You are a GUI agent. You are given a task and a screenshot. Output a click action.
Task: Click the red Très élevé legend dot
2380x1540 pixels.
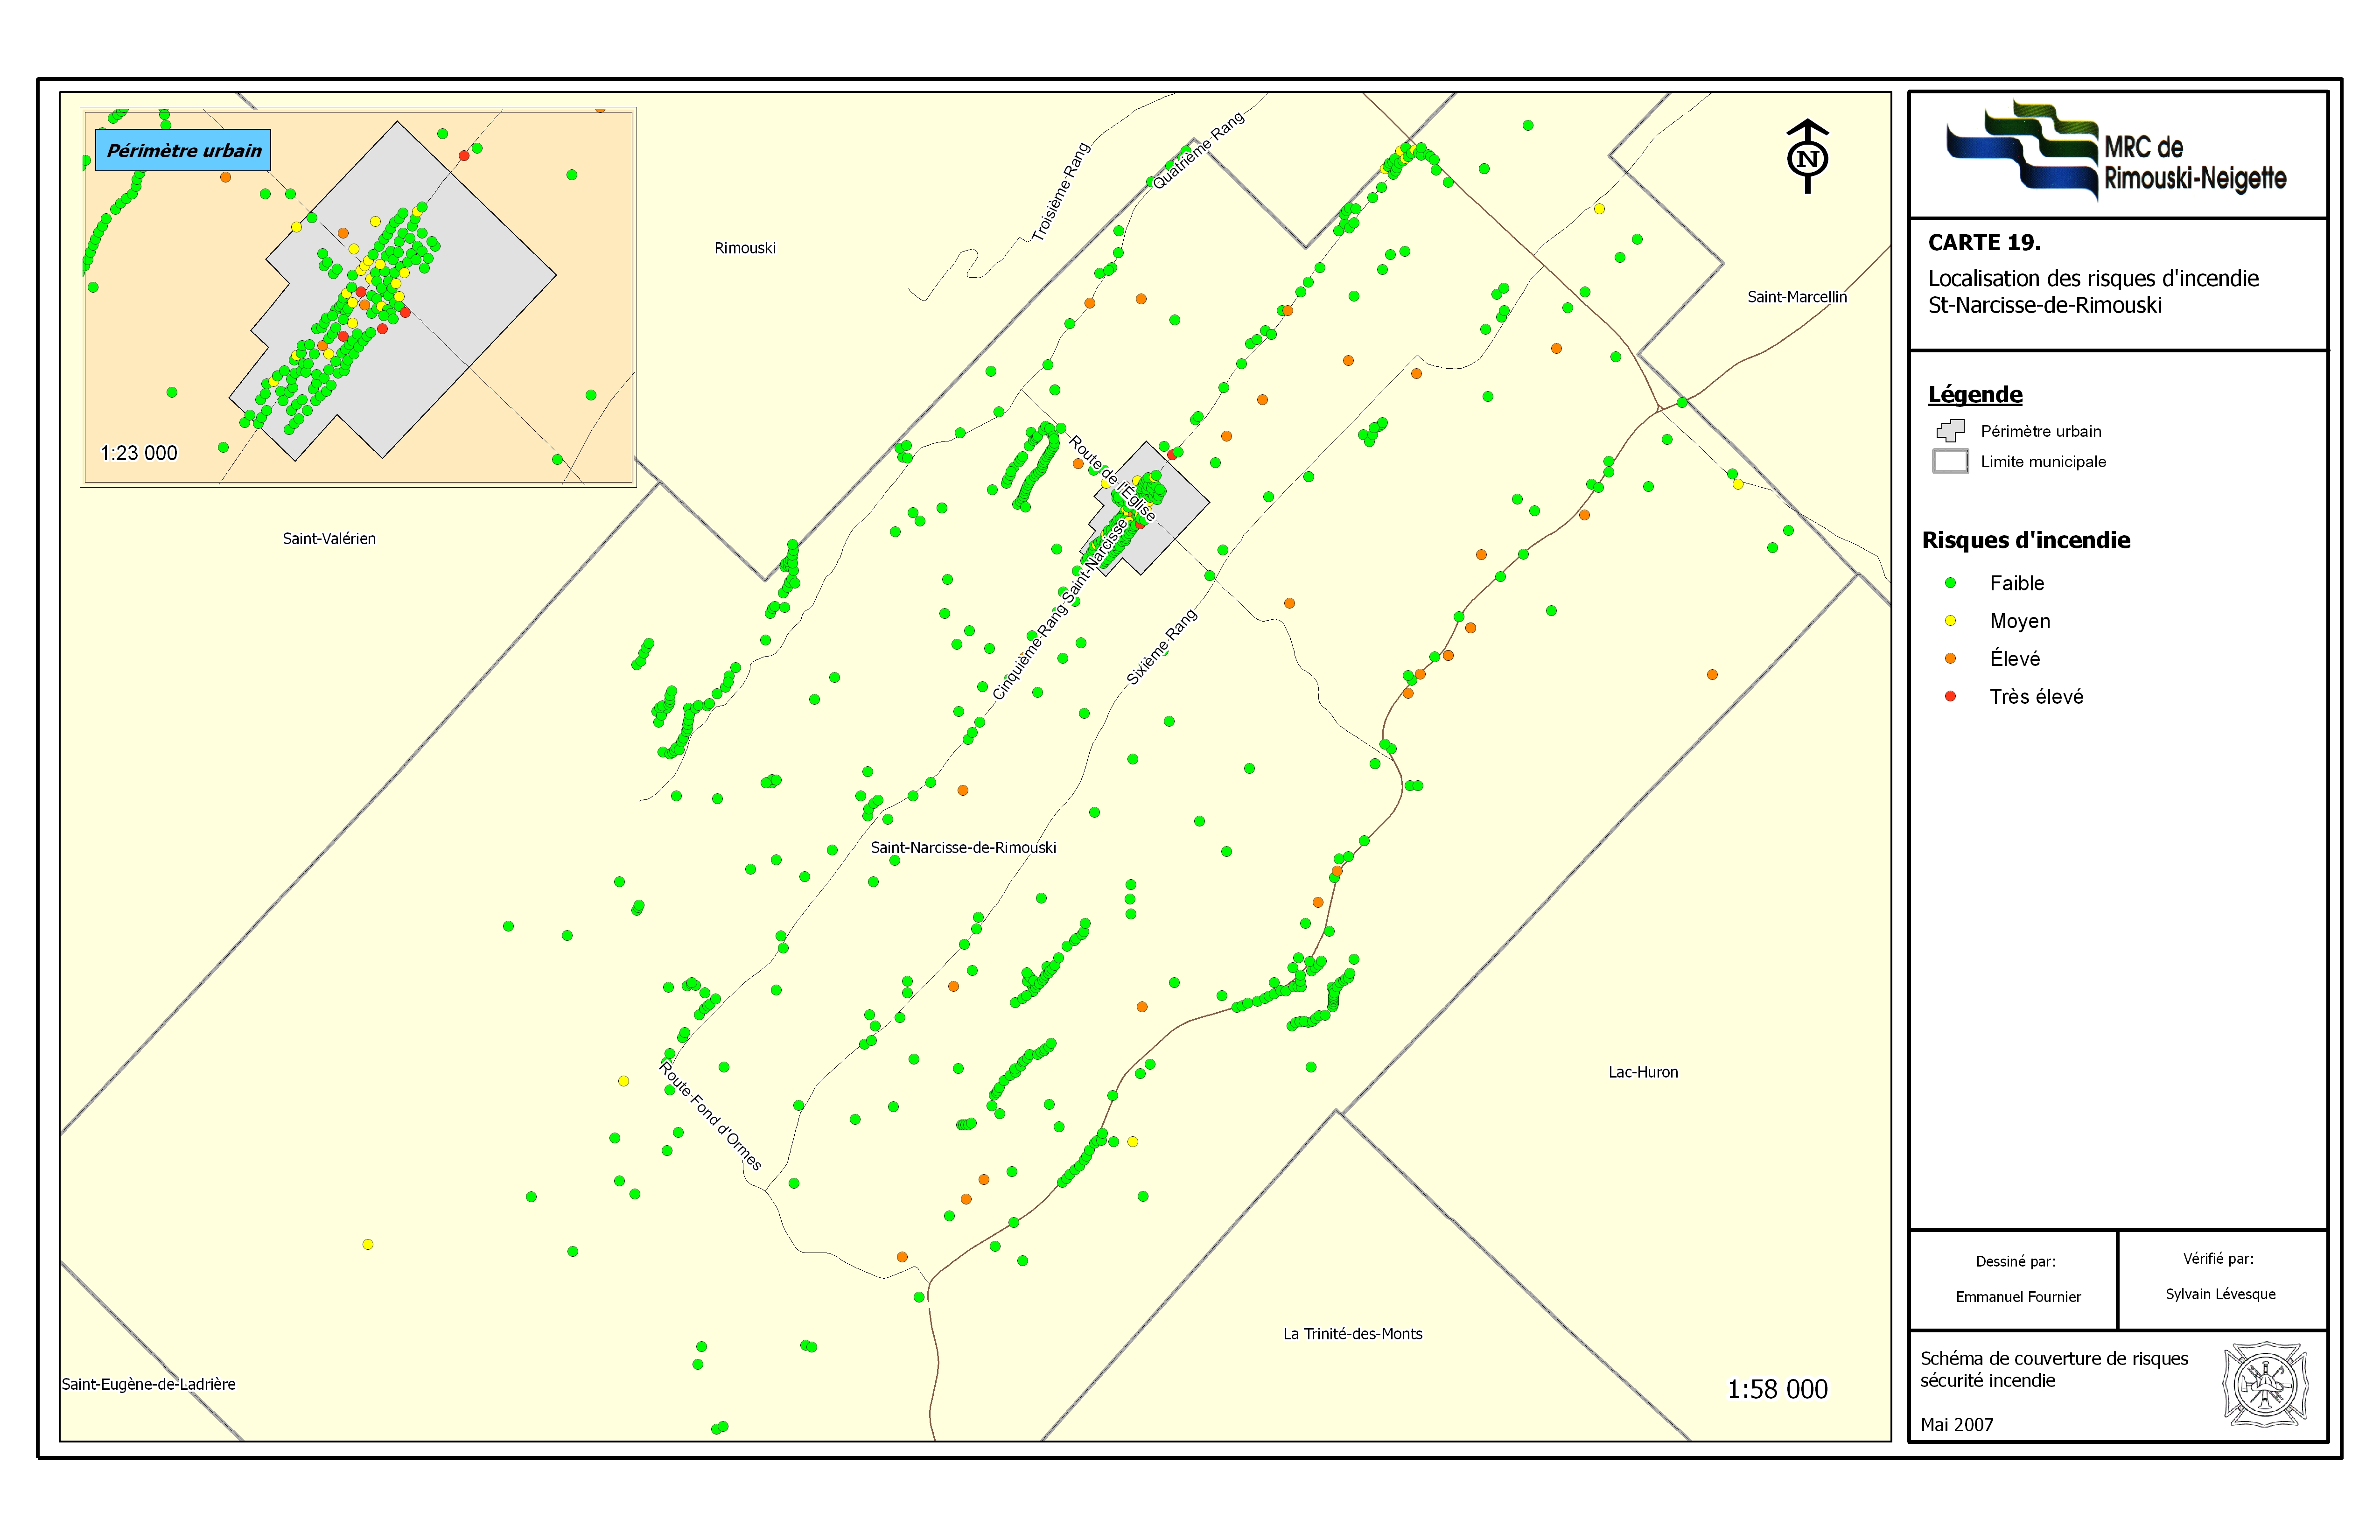(x=1950, y=696)
